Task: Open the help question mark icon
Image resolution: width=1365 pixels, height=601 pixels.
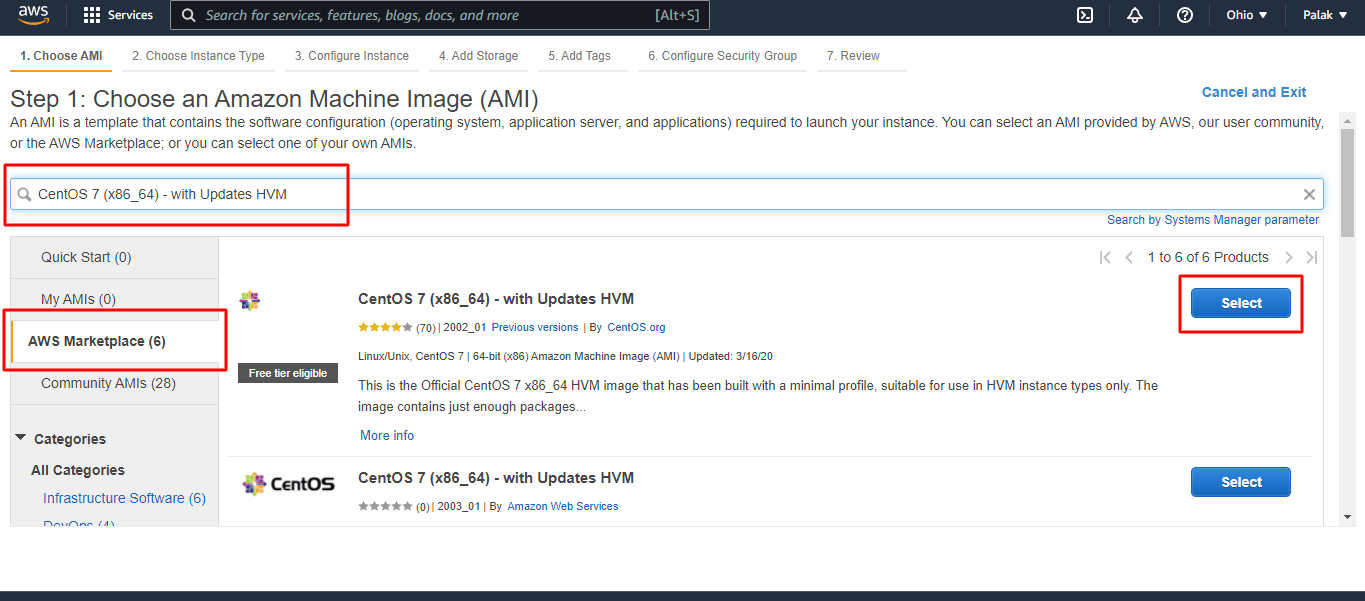Action: tap(1185, 15)
